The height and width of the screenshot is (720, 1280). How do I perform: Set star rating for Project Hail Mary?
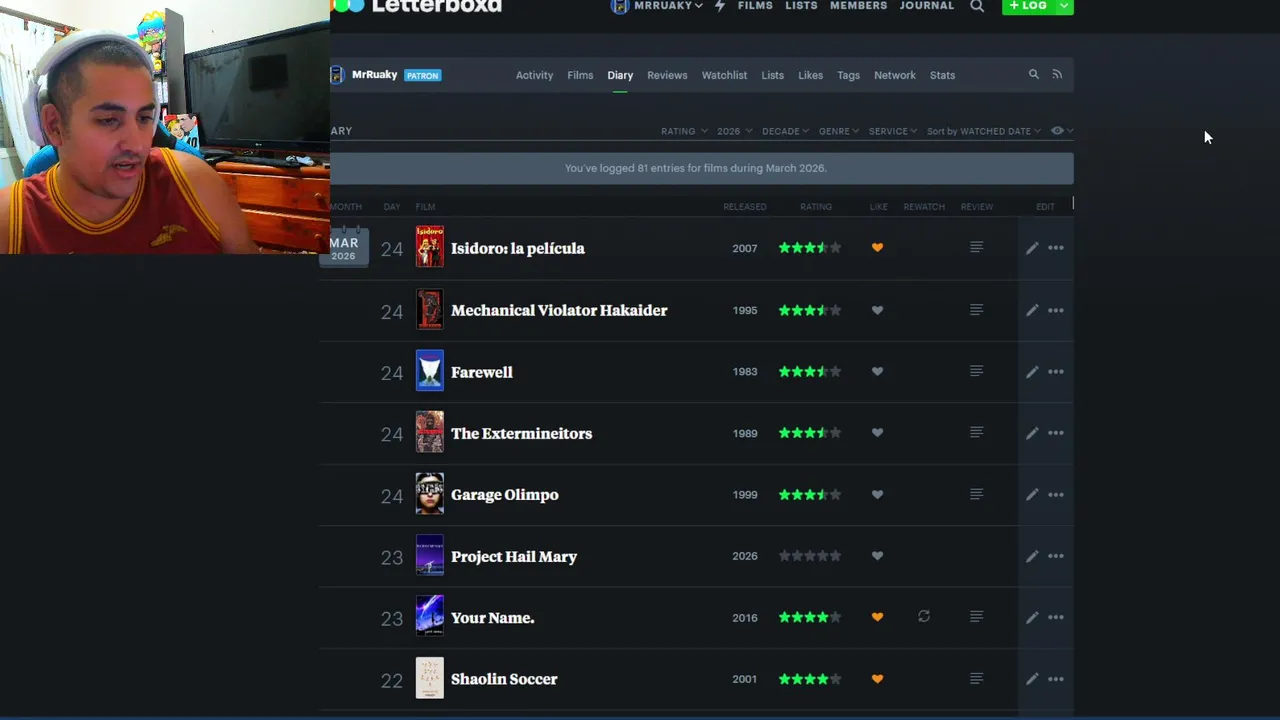810,556
